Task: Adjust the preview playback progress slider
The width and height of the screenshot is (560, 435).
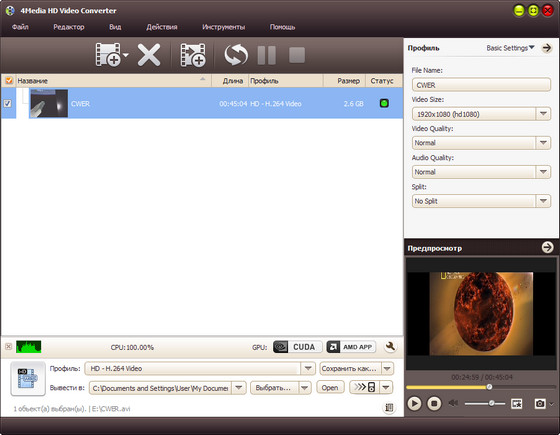Action: point(489,387)
